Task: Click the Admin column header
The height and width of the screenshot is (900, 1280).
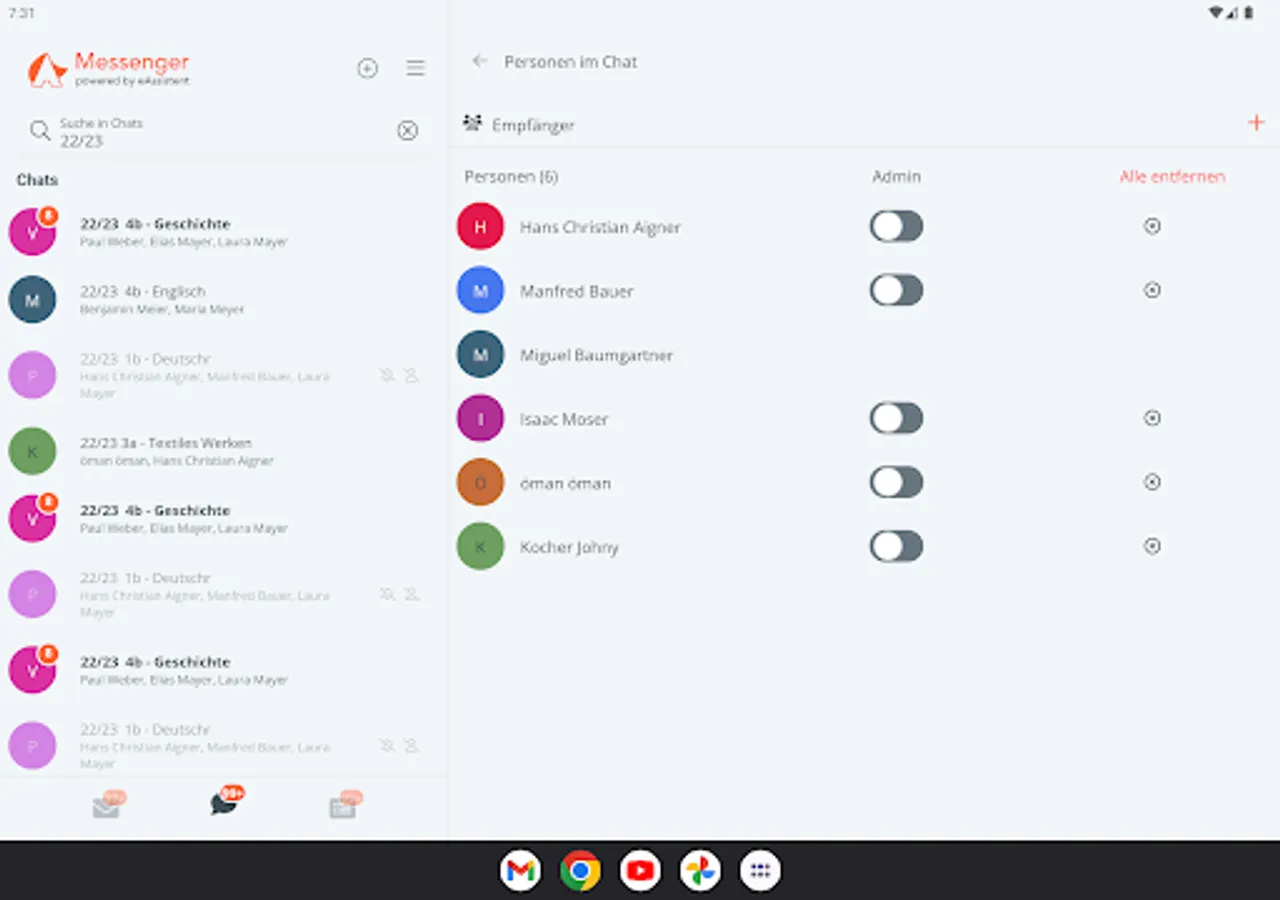Action: [x=896, y=177]
